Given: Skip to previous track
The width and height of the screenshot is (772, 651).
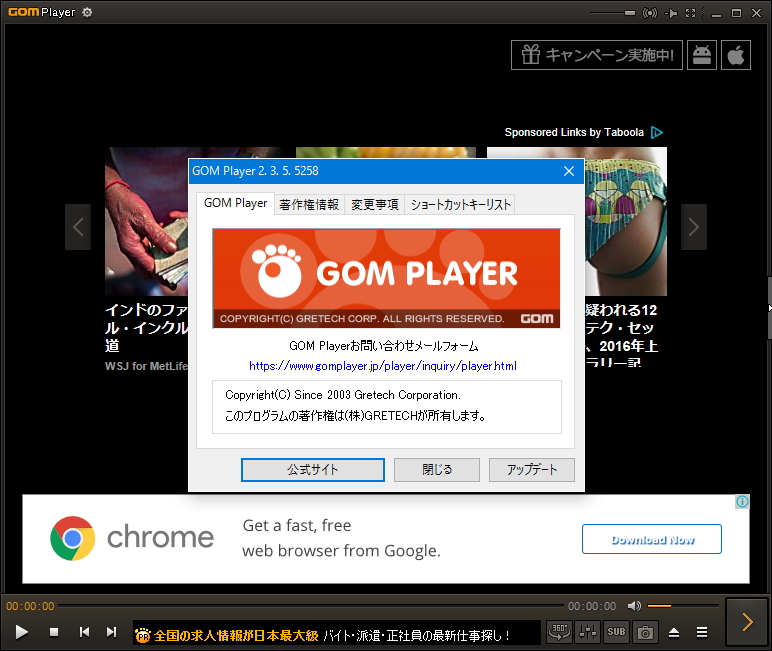Looking at the screenshot, I should [x=84, y=632].
